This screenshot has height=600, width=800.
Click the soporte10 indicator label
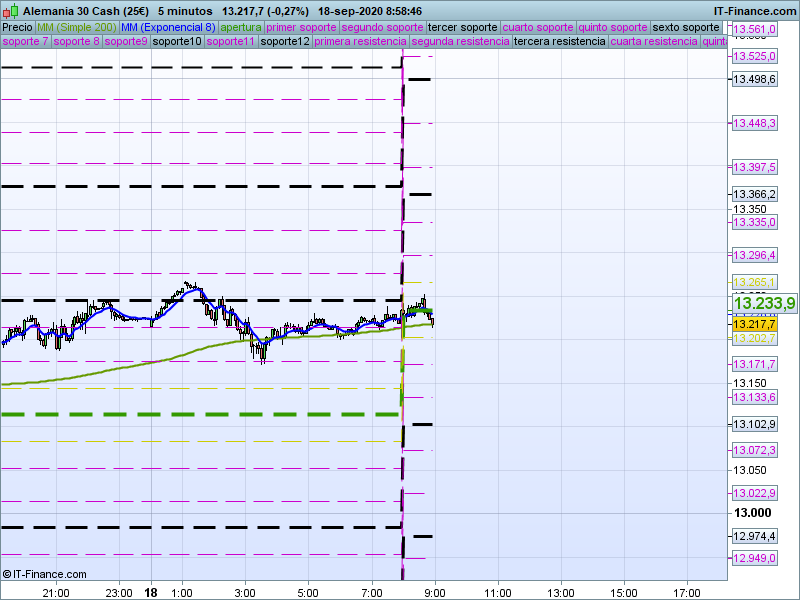click(x=177, y=42)
